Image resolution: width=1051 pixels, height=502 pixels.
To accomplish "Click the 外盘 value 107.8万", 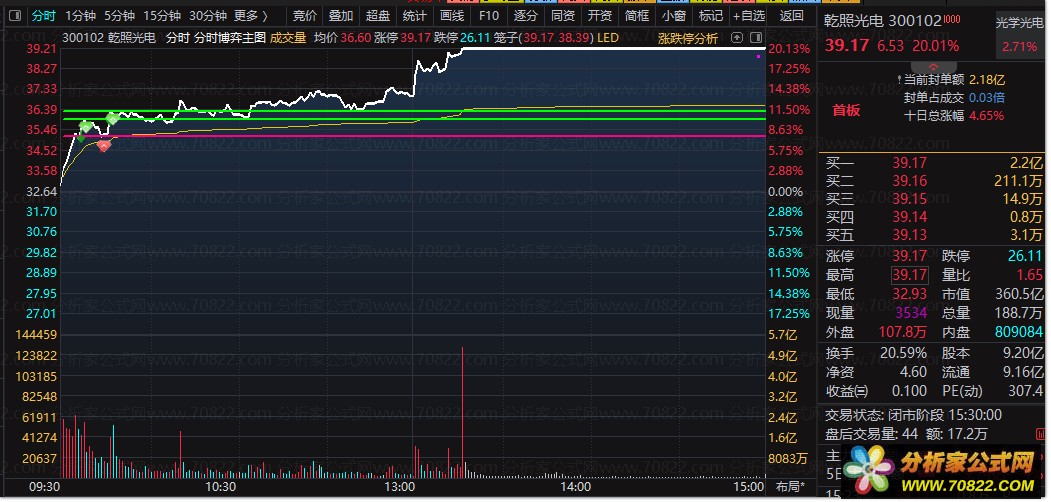I will 902,332.
